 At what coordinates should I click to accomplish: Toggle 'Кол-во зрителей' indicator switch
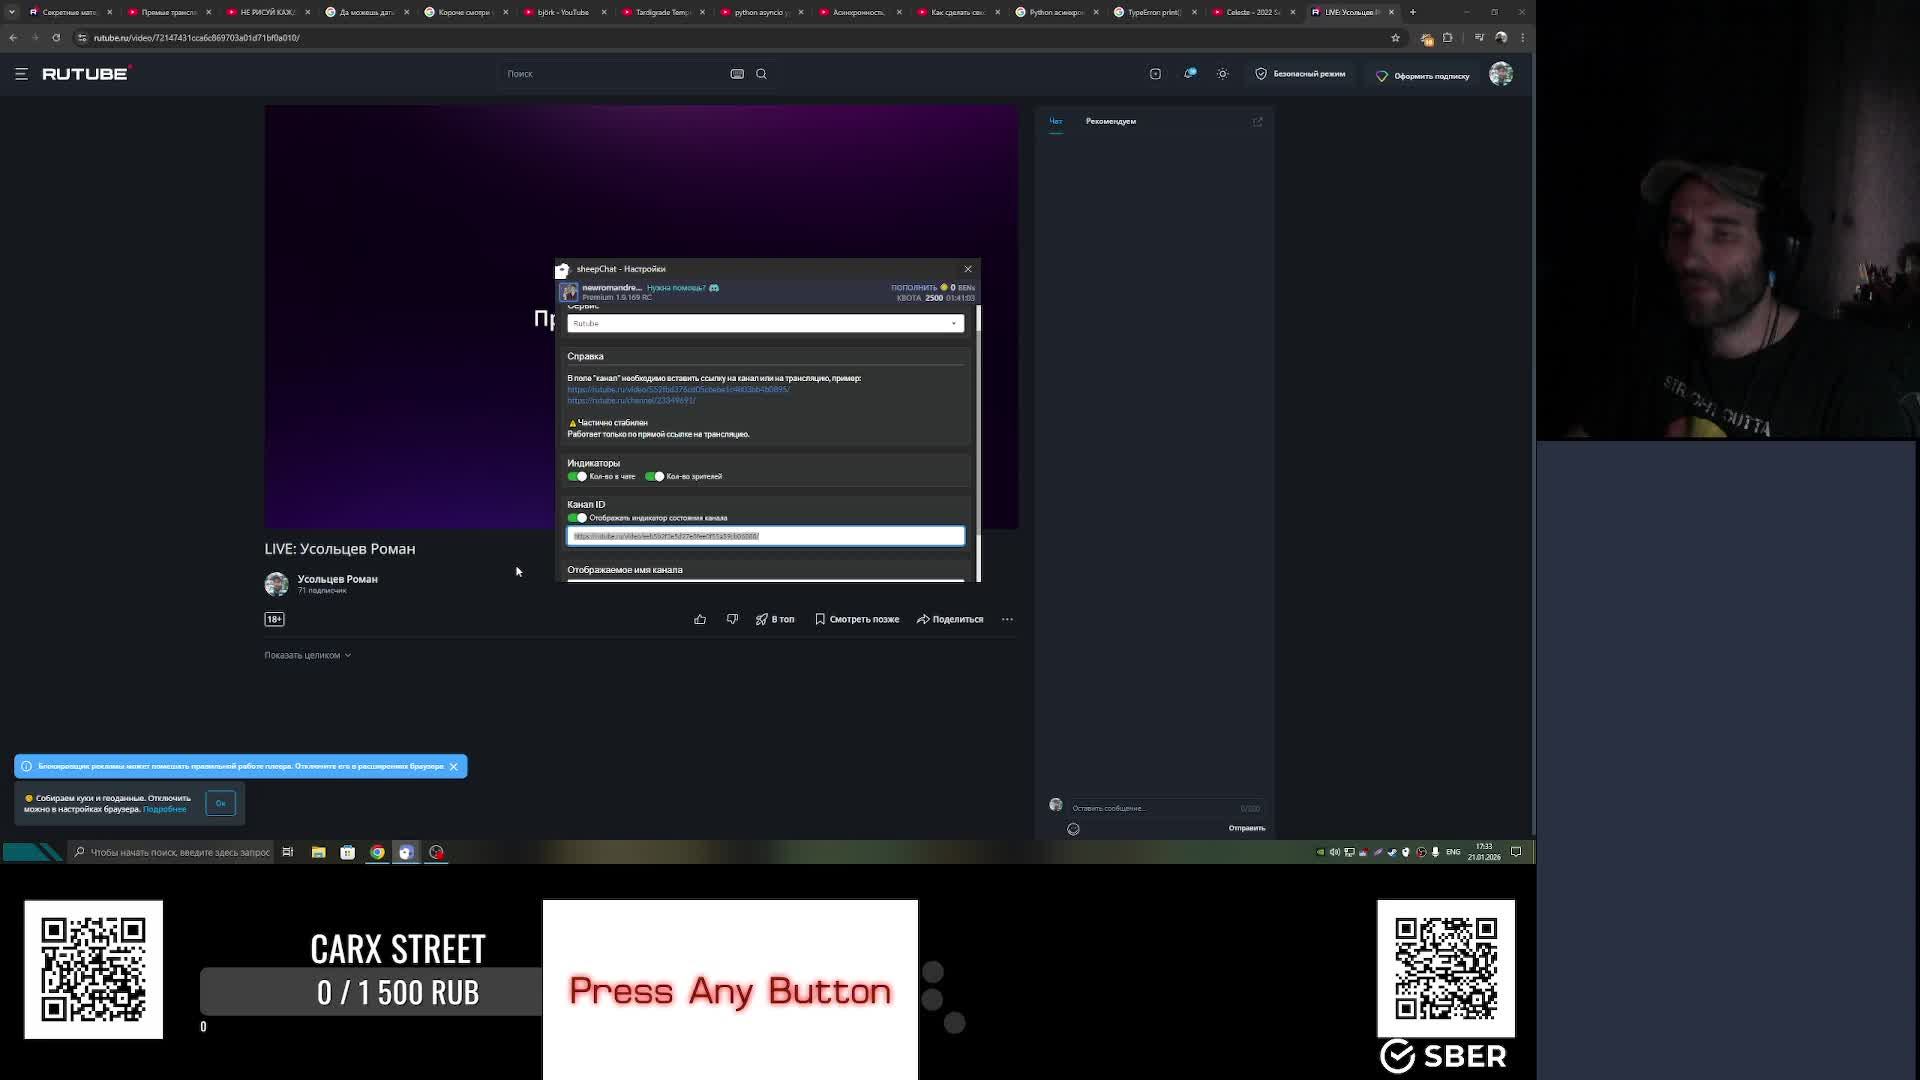[655, 477]
